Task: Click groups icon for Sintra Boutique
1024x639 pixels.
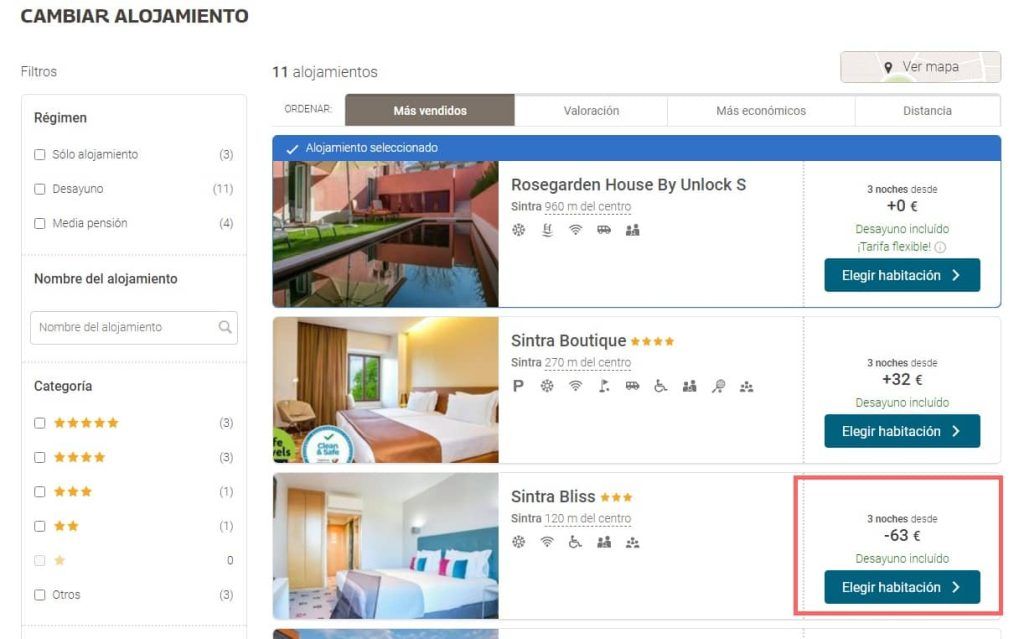Action: point(746,387)
